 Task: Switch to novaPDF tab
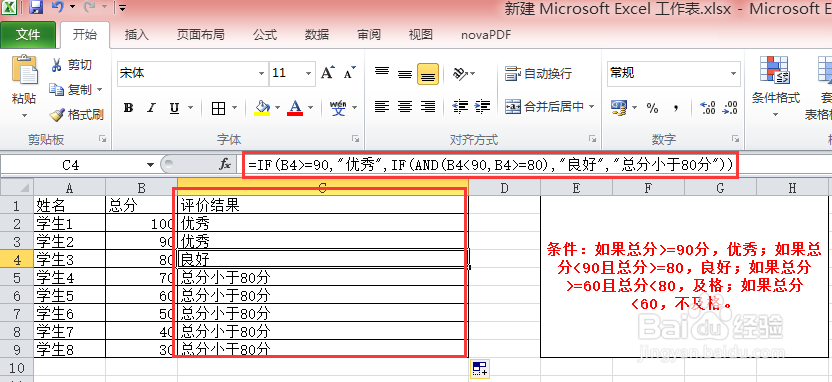[486, 35]
